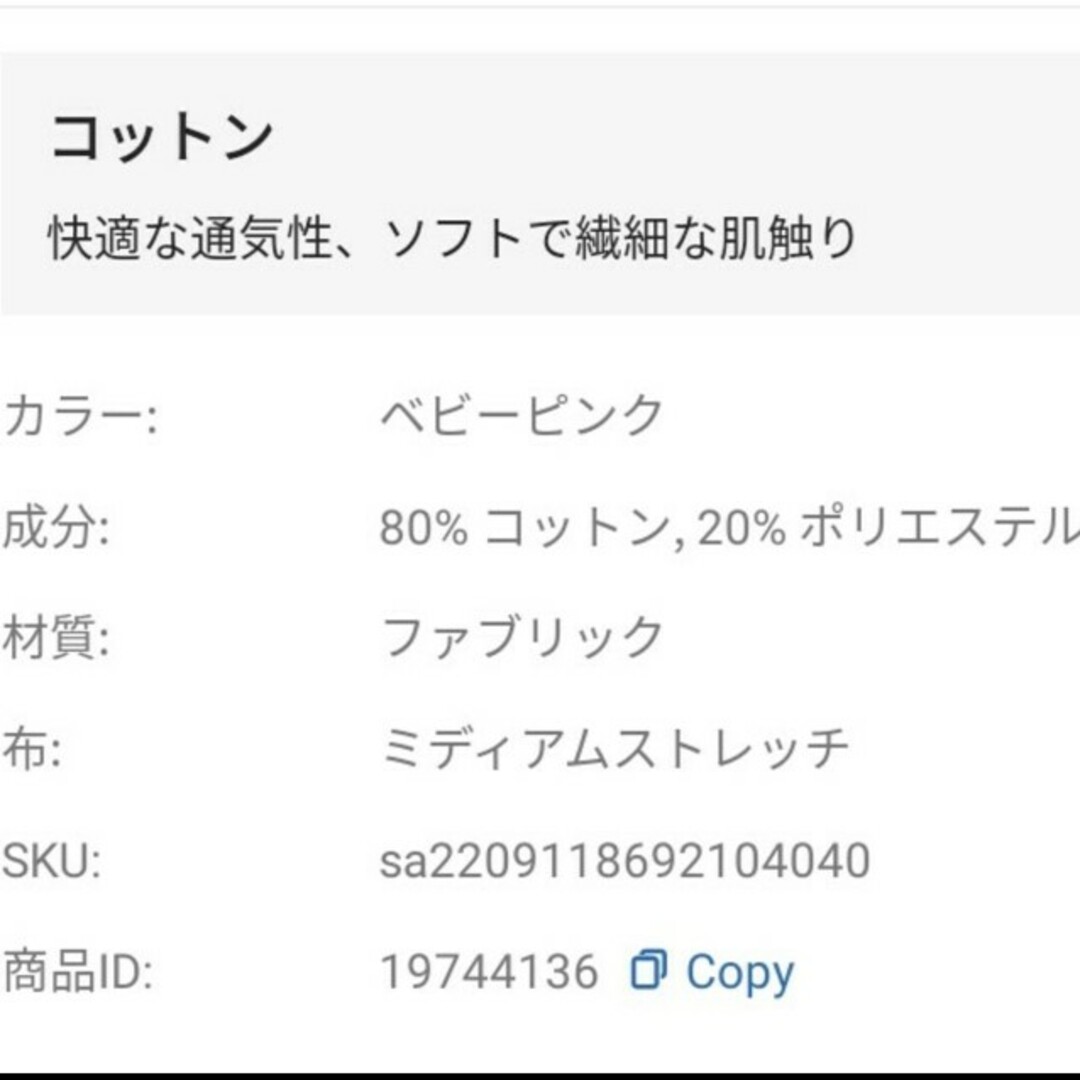Click the SKU value sa2209118692104040
1080x1080 pixels.
pos(625,861)
